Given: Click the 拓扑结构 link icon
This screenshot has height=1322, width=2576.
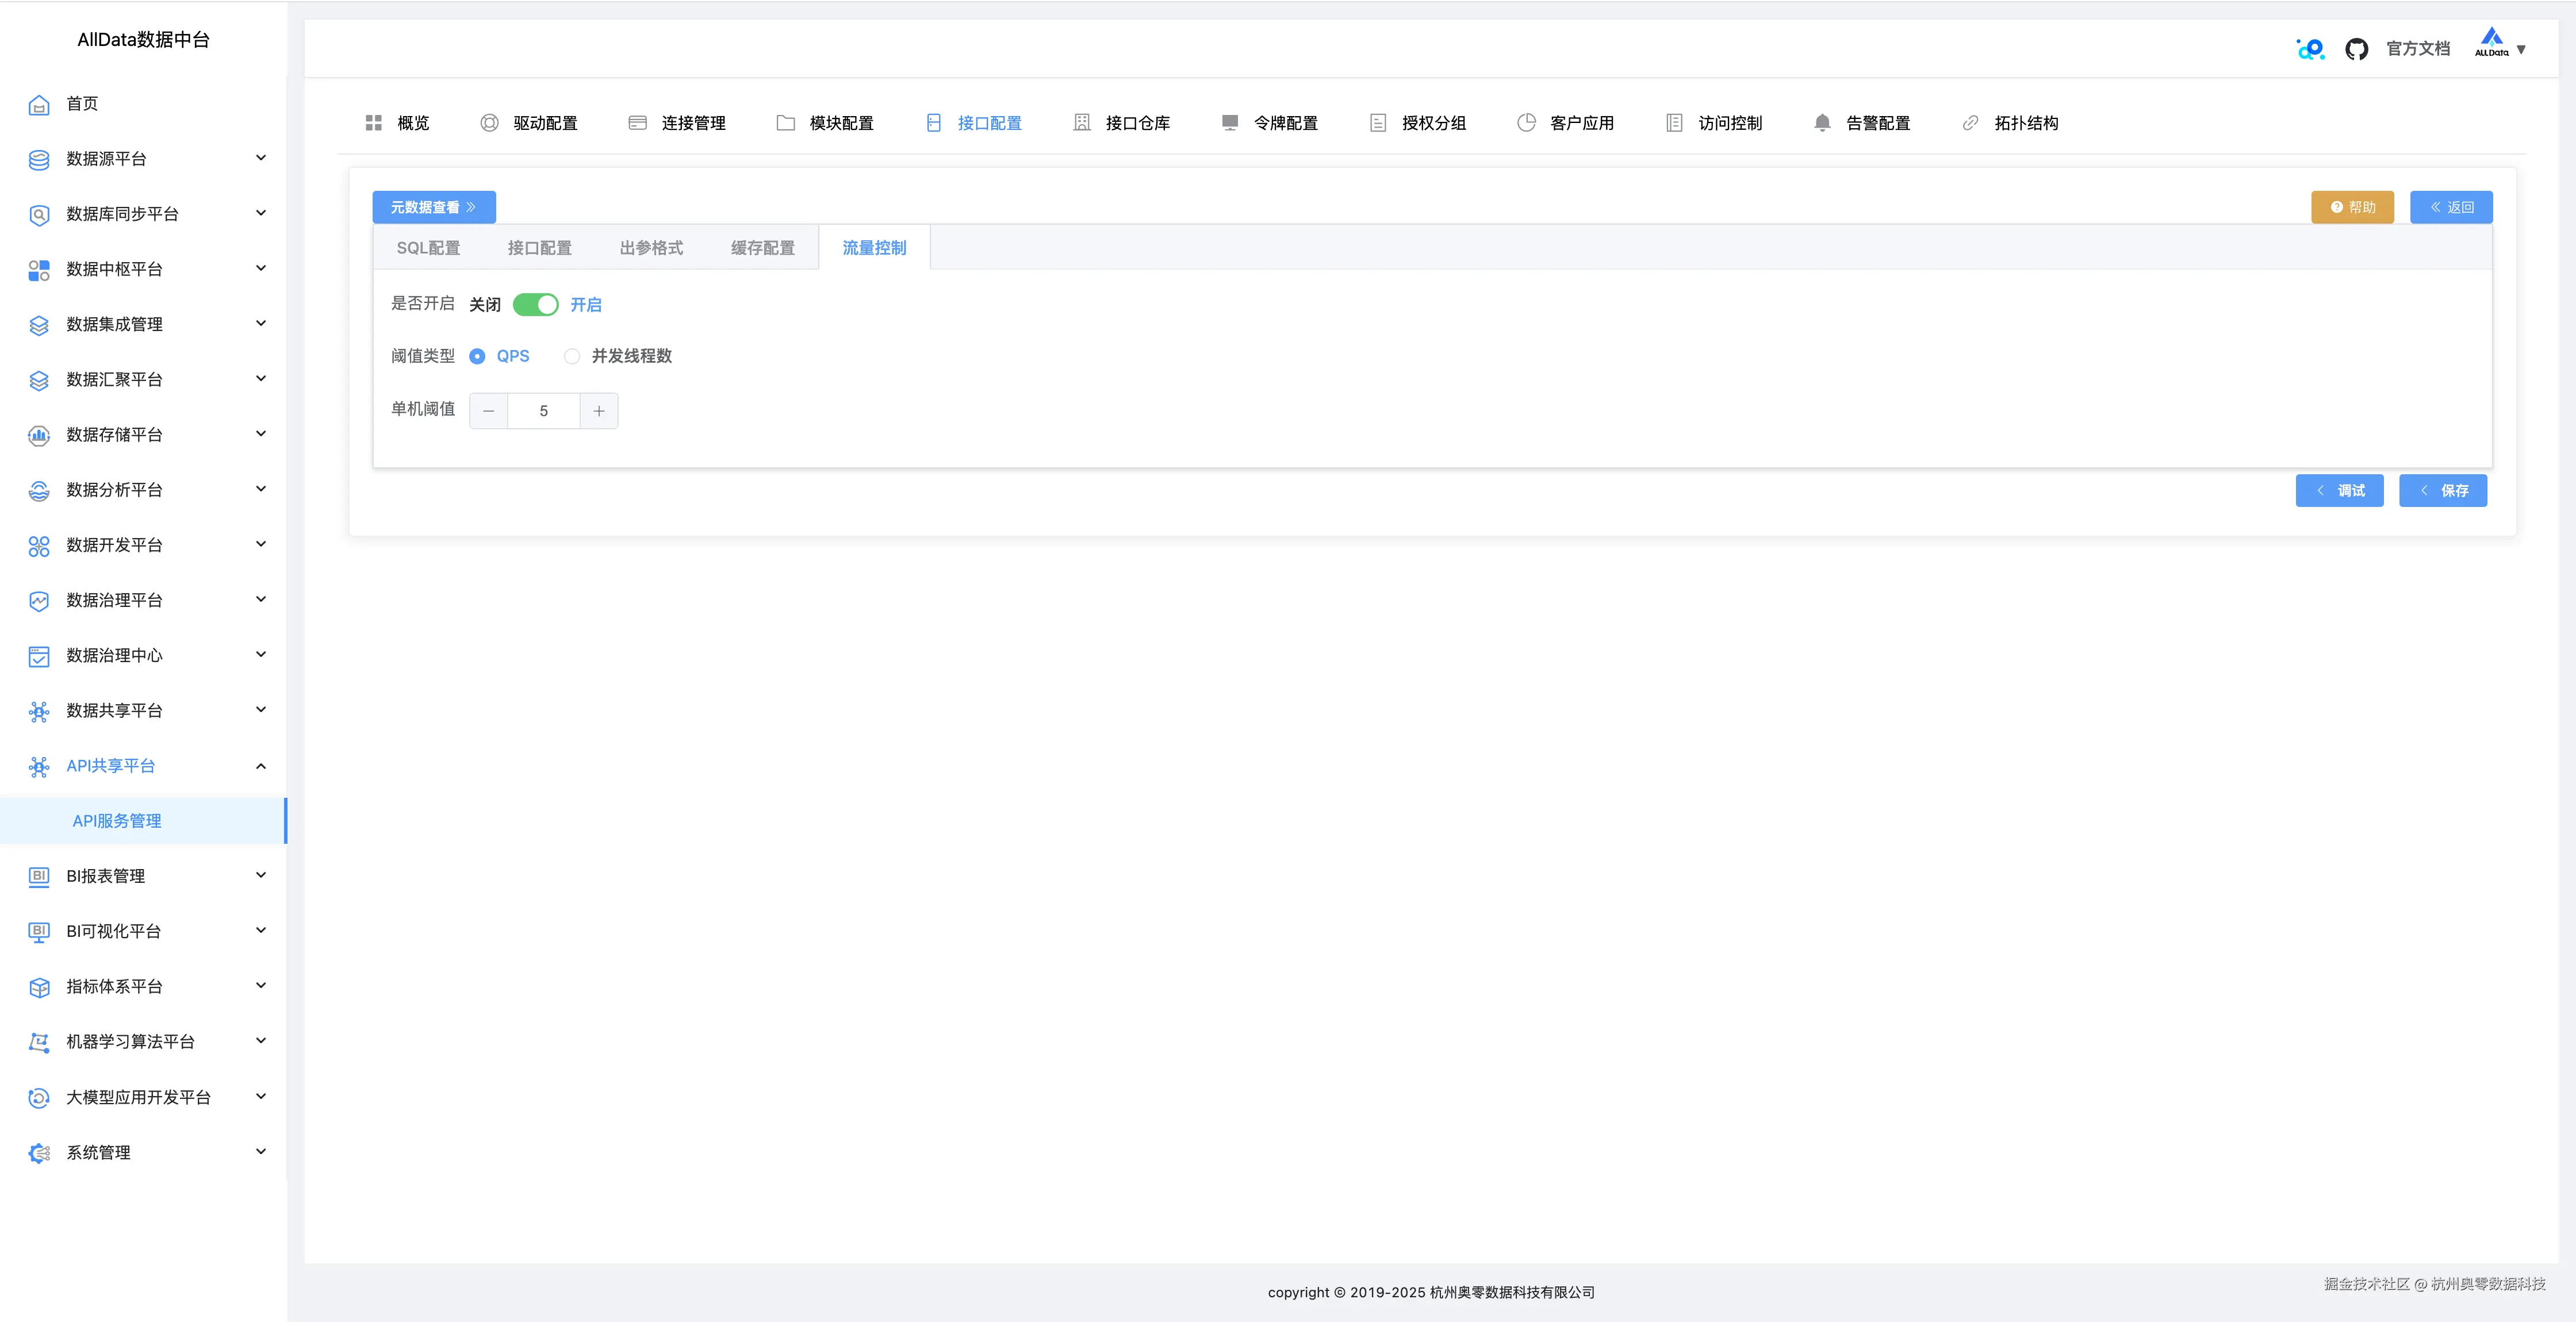Looking at the screenshot, I should pyautogui.click(x=1970, y=123).
